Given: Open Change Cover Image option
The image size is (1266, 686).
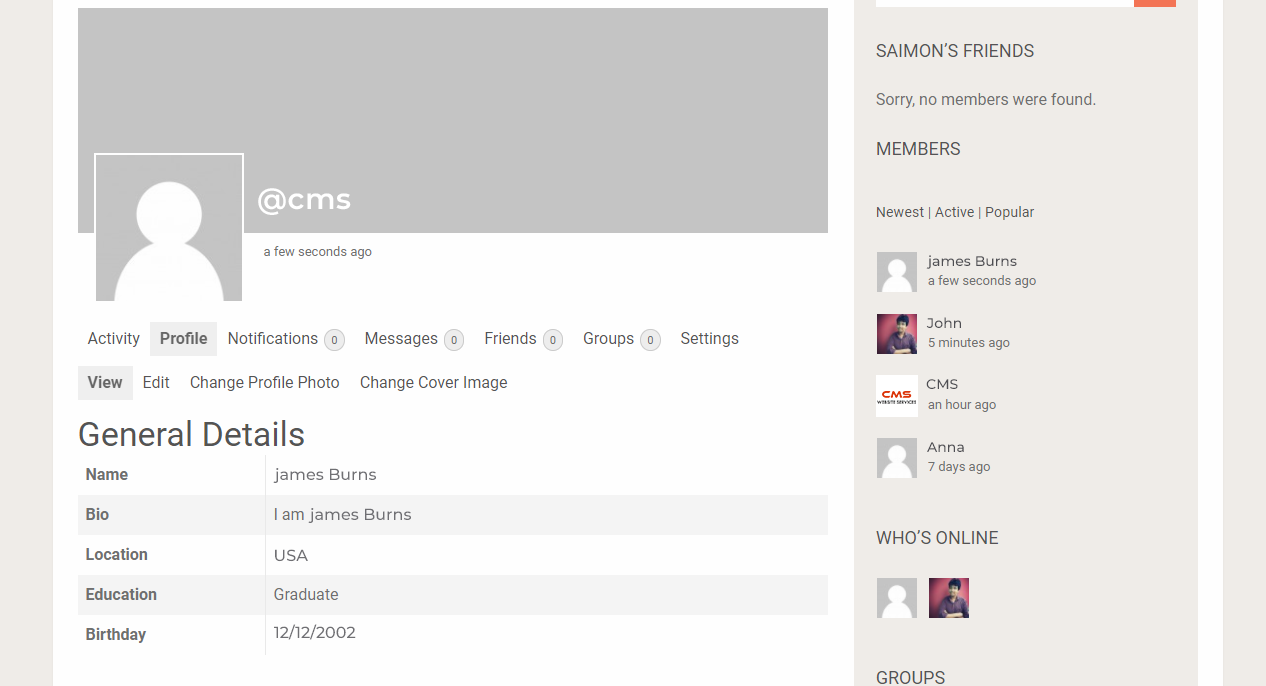Looking at the screenshot, I should (433, 383).
